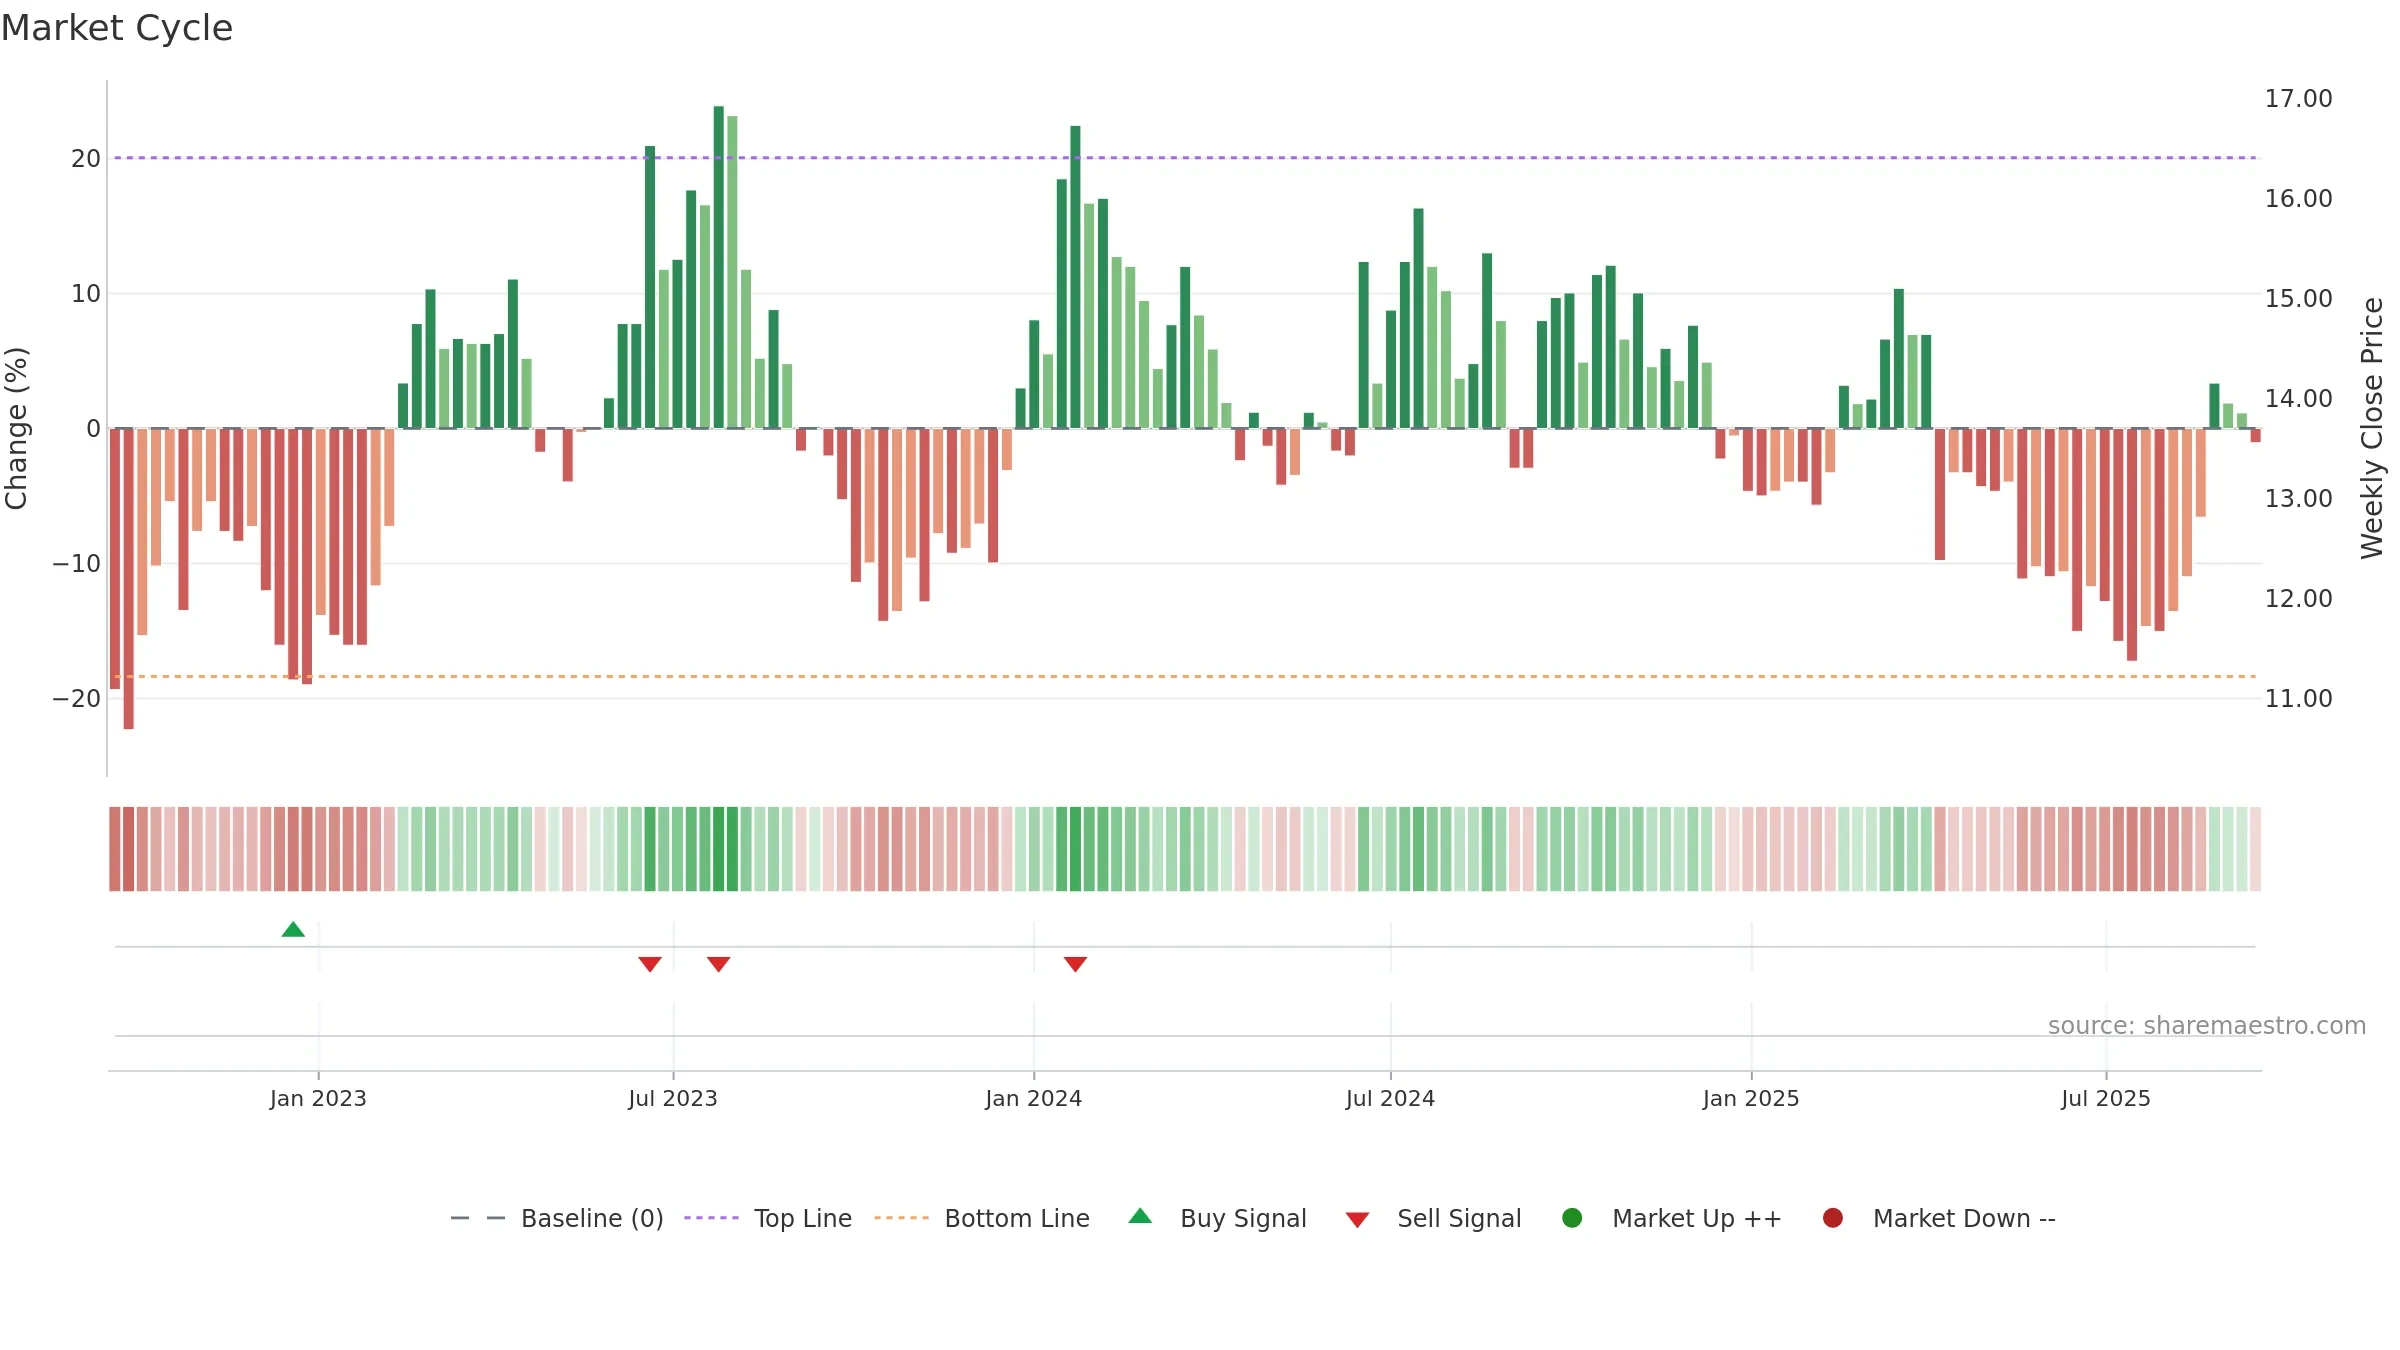Screen dimensions: 2400x1350
Task: Toggle the Market Up ++ legend entry
Action: (x=1671, y=1219)
